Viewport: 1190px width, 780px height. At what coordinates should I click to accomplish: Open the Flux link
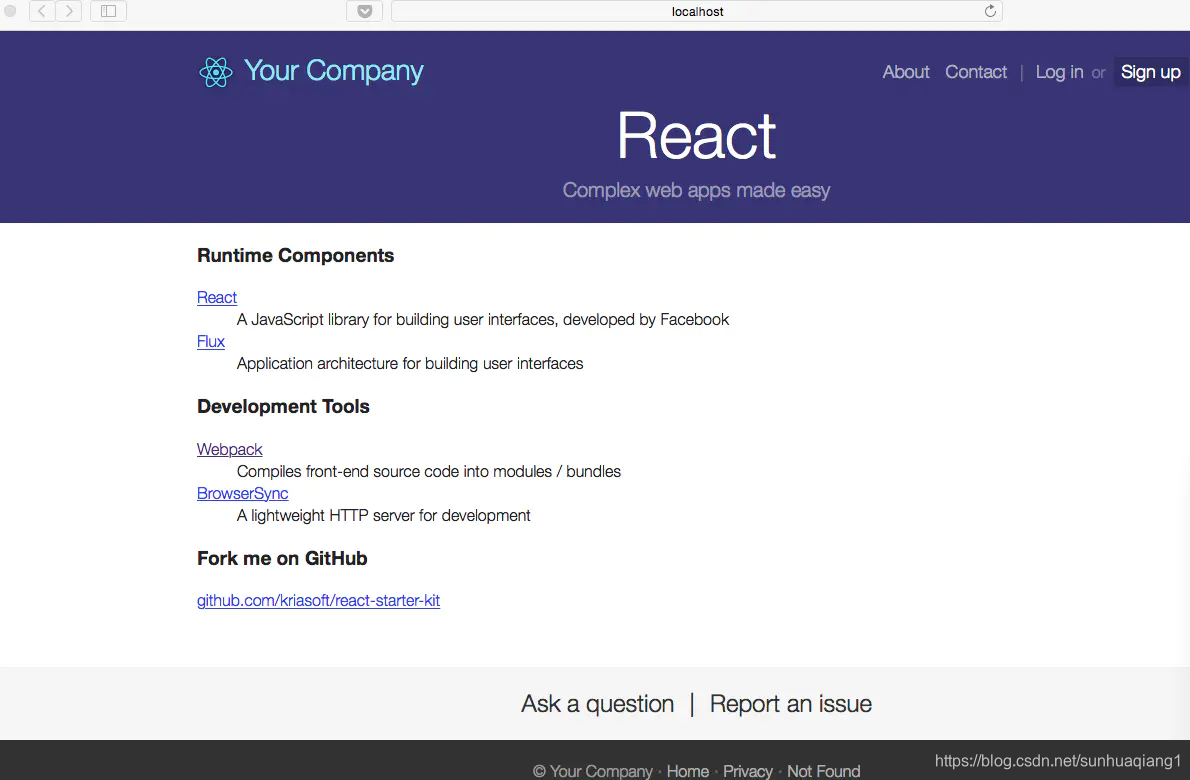coord(211,341)
